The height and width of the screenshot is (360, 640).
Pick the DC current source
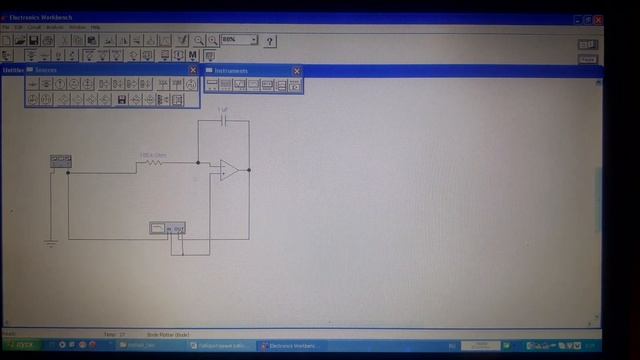click(x=60, y=84)
